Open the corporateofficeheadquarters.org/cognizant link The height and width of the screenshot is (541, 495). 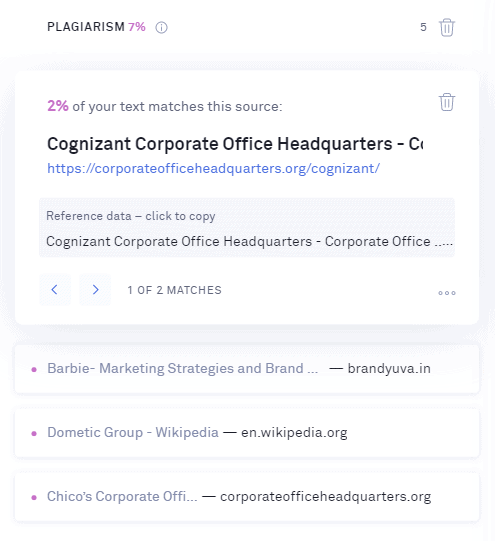coord(214,168)
